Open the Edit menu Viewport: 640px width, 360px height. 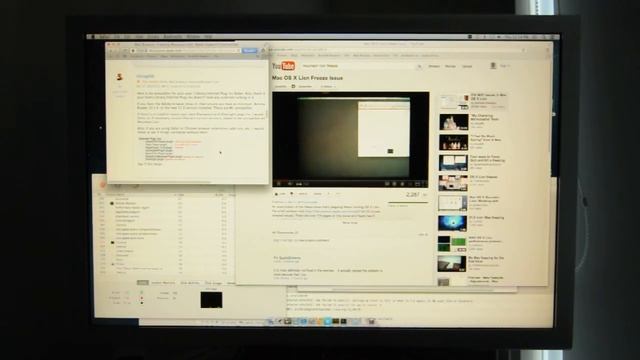(127, 37)
